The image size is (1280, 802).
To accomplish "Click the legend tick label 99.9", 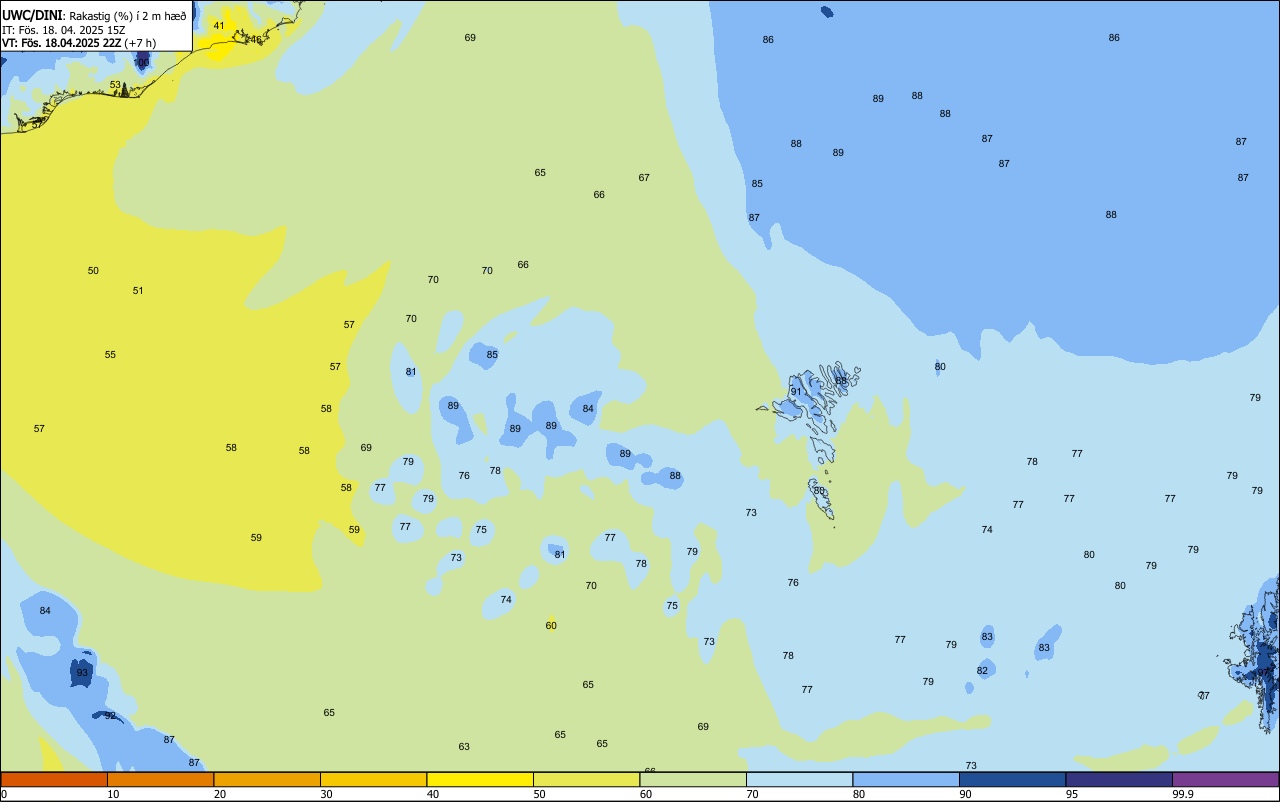I will [x=1183, y=794].
